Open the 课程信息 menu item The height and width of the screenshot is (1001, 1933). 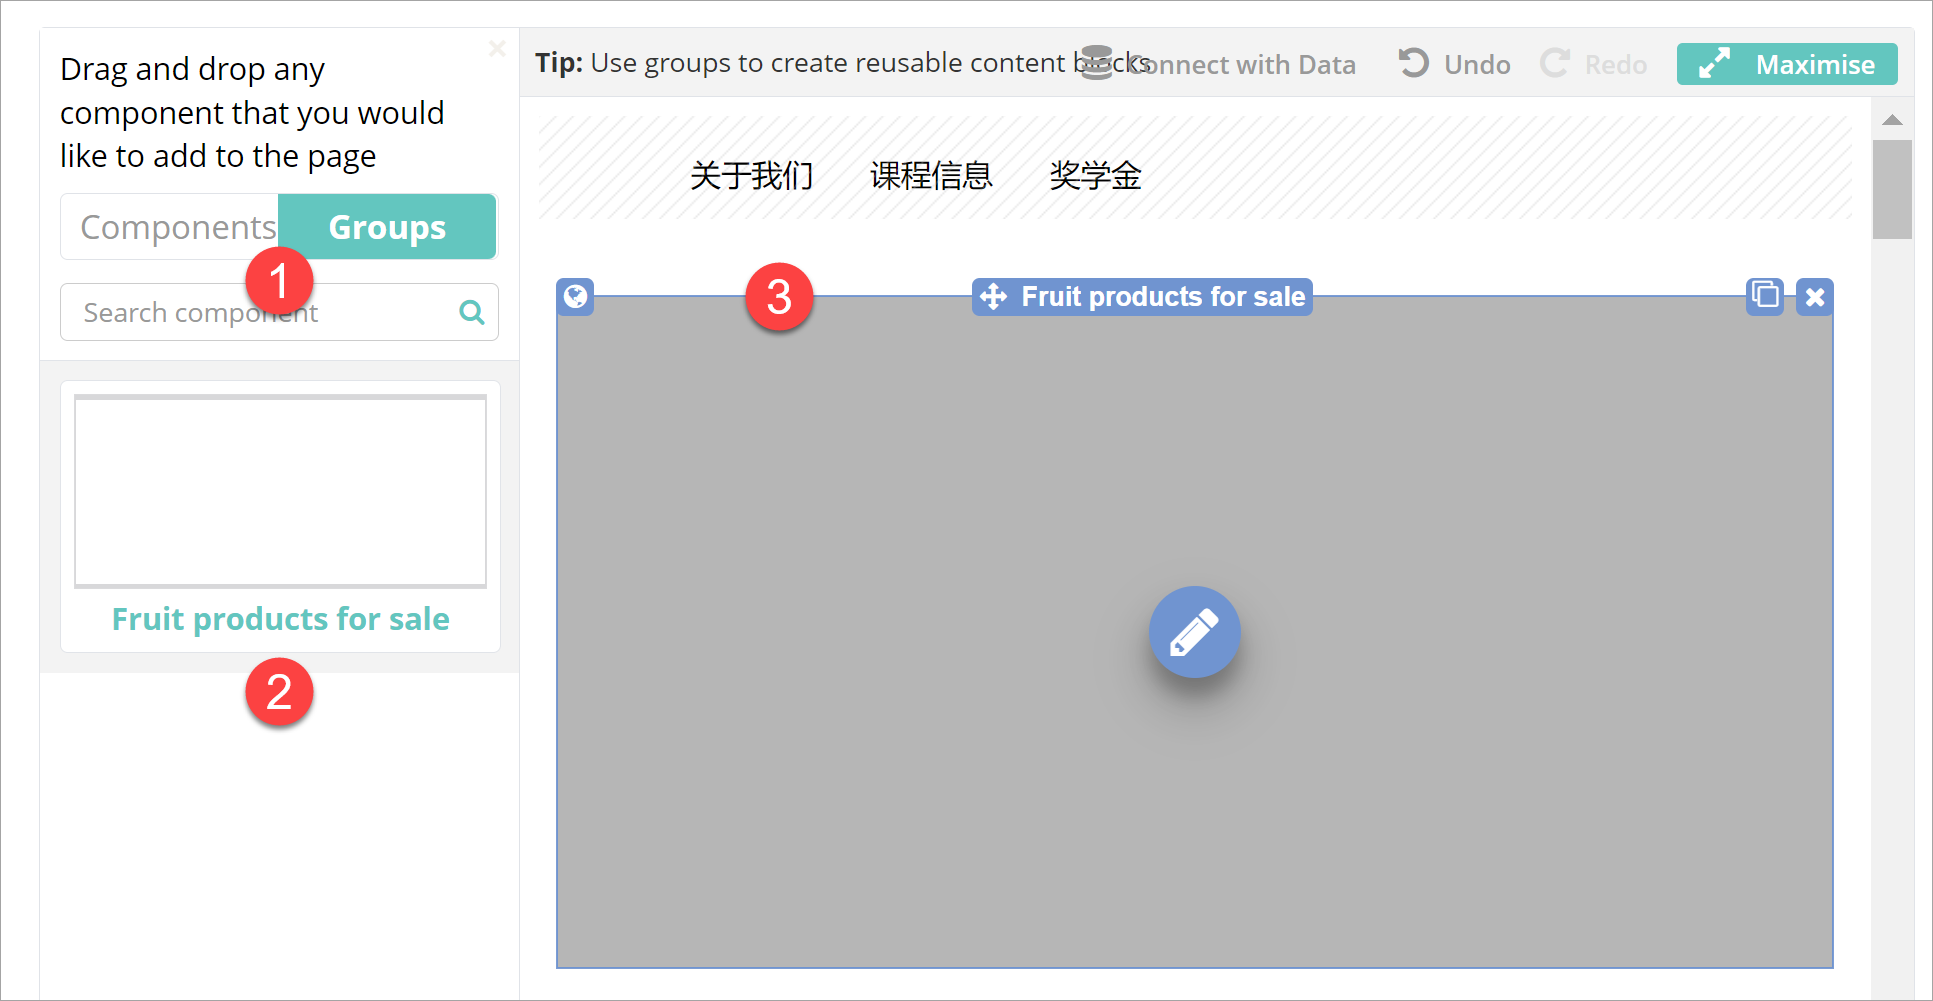930,176
